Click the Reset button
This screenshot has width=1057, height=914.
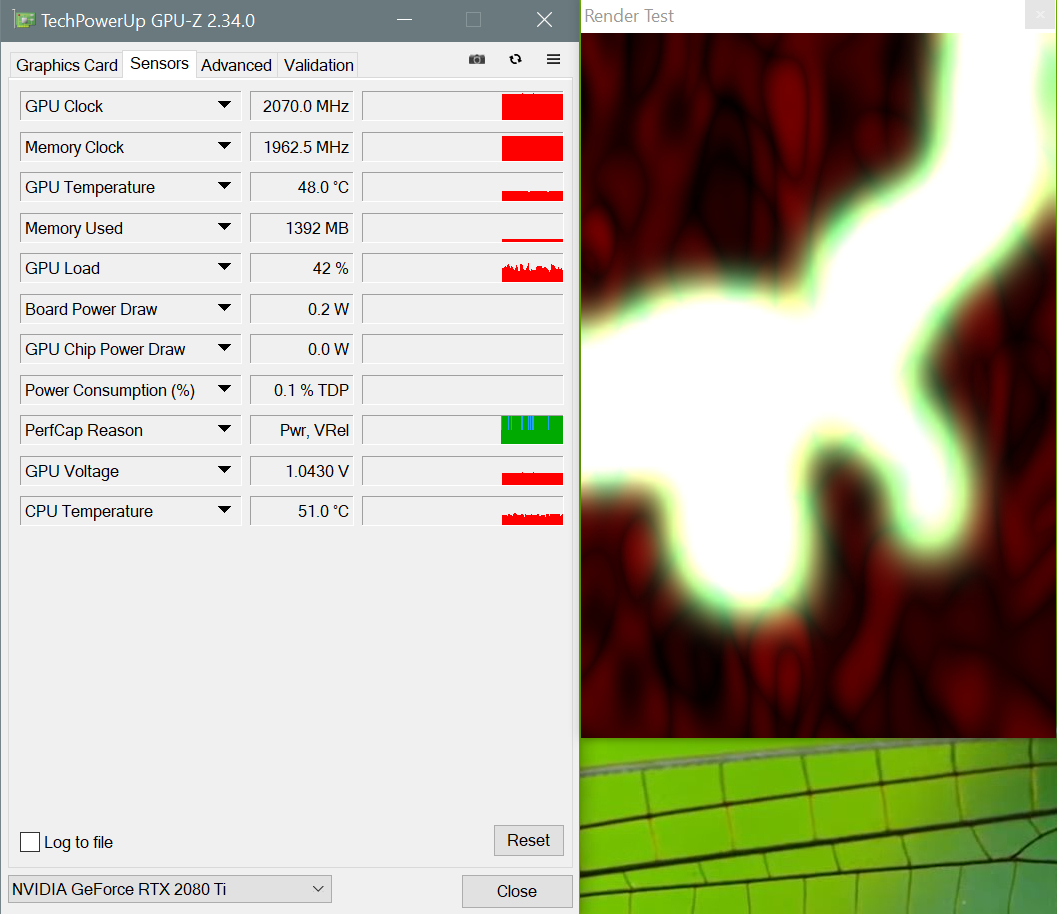(x=528, y=841)
